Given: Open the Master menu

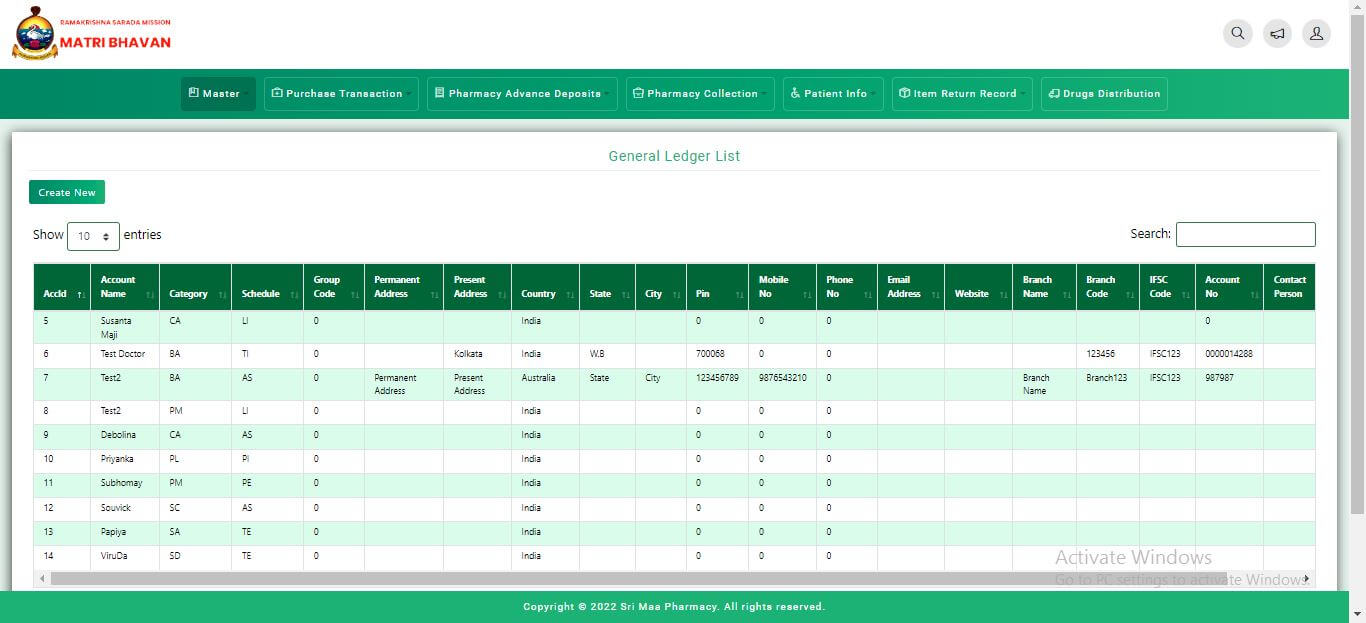Looking at the screenshot, I should [218, 94].
